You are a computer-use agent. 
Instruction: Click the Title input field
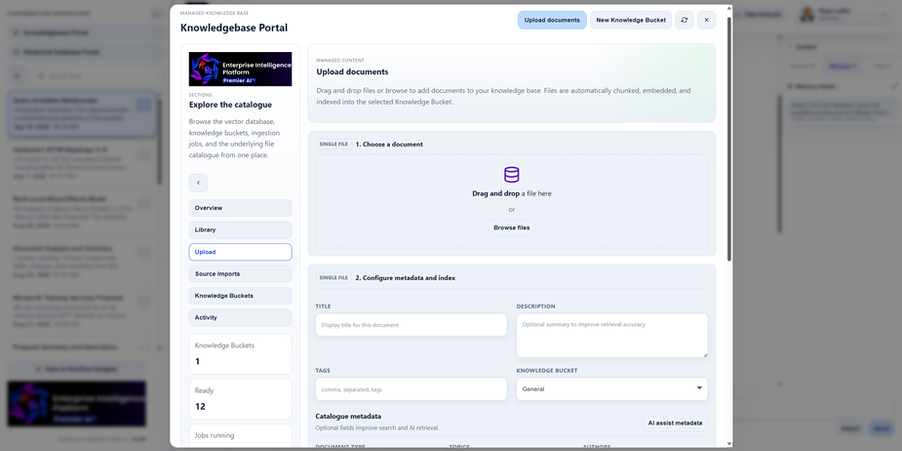pyautogui.click(x=411, y=325)
